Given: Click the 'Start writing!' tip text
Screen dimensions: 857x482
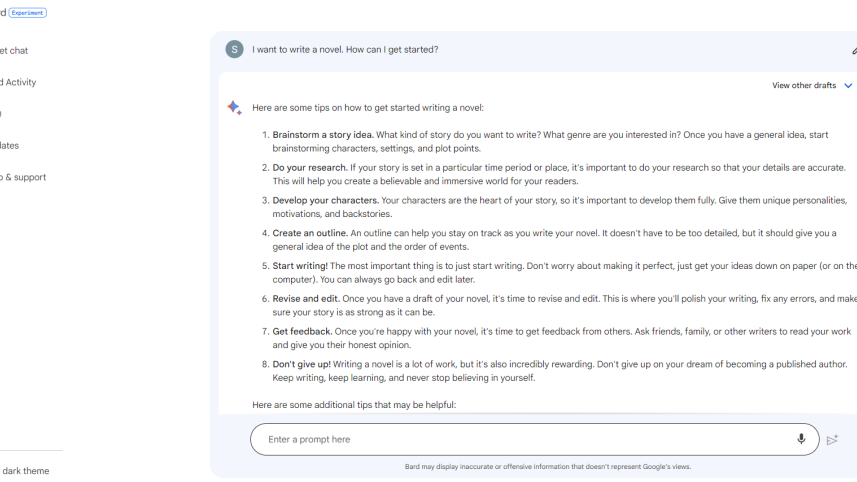Looking at the screenshot, I should point(300,266).
